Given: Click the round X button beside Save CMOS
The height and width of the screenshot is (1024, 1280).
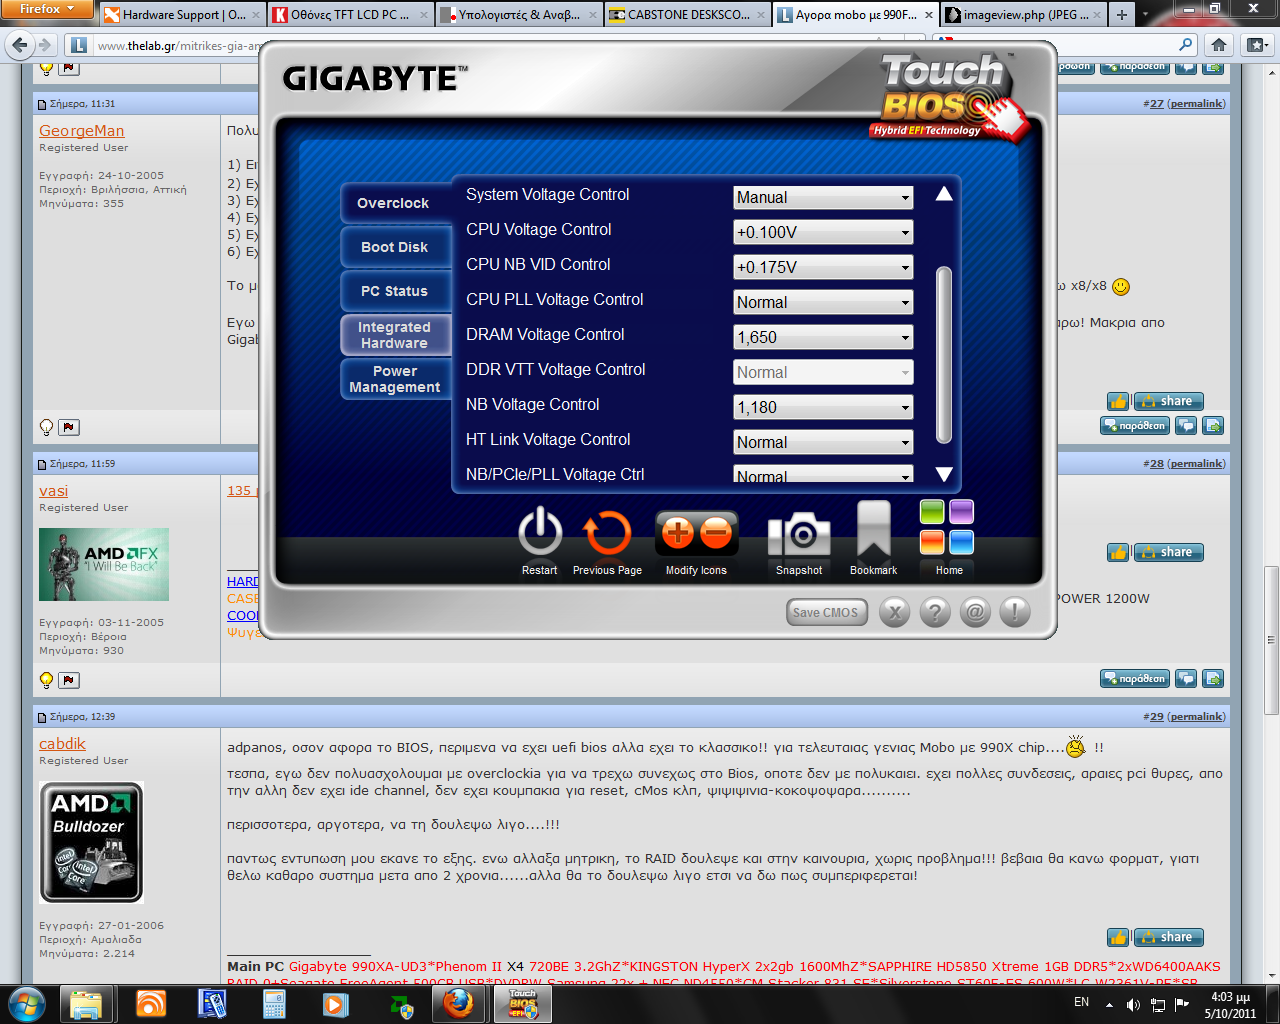Looking at the screenshot, I should pos(895,612).
